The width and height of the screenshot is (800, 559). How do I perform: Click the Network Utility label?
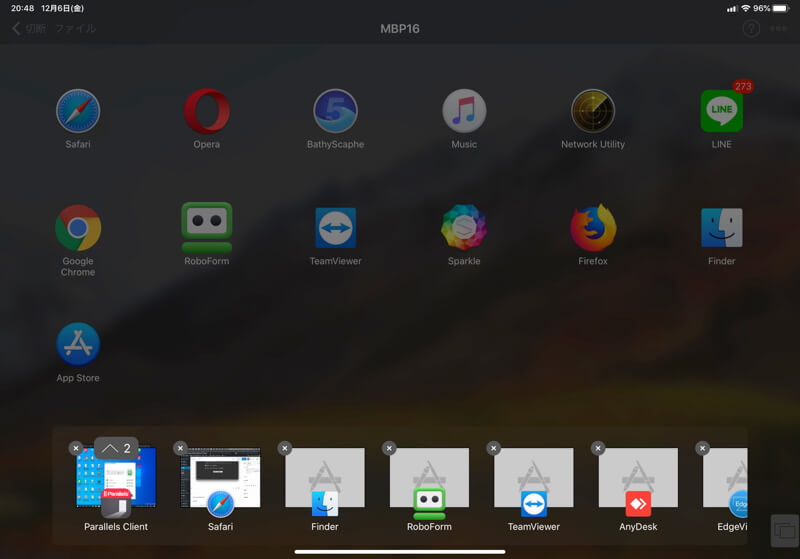(593, 144)
